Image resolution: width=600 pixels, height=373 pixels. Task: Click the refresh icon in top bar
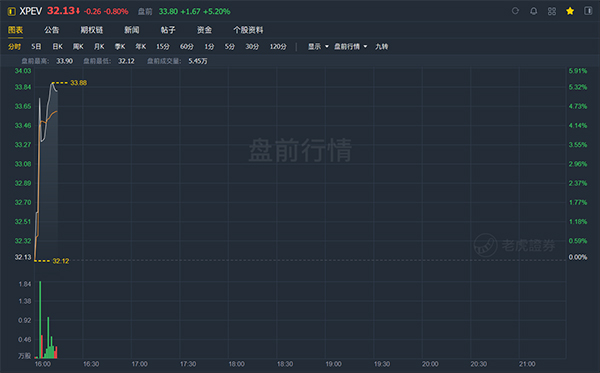515,11
